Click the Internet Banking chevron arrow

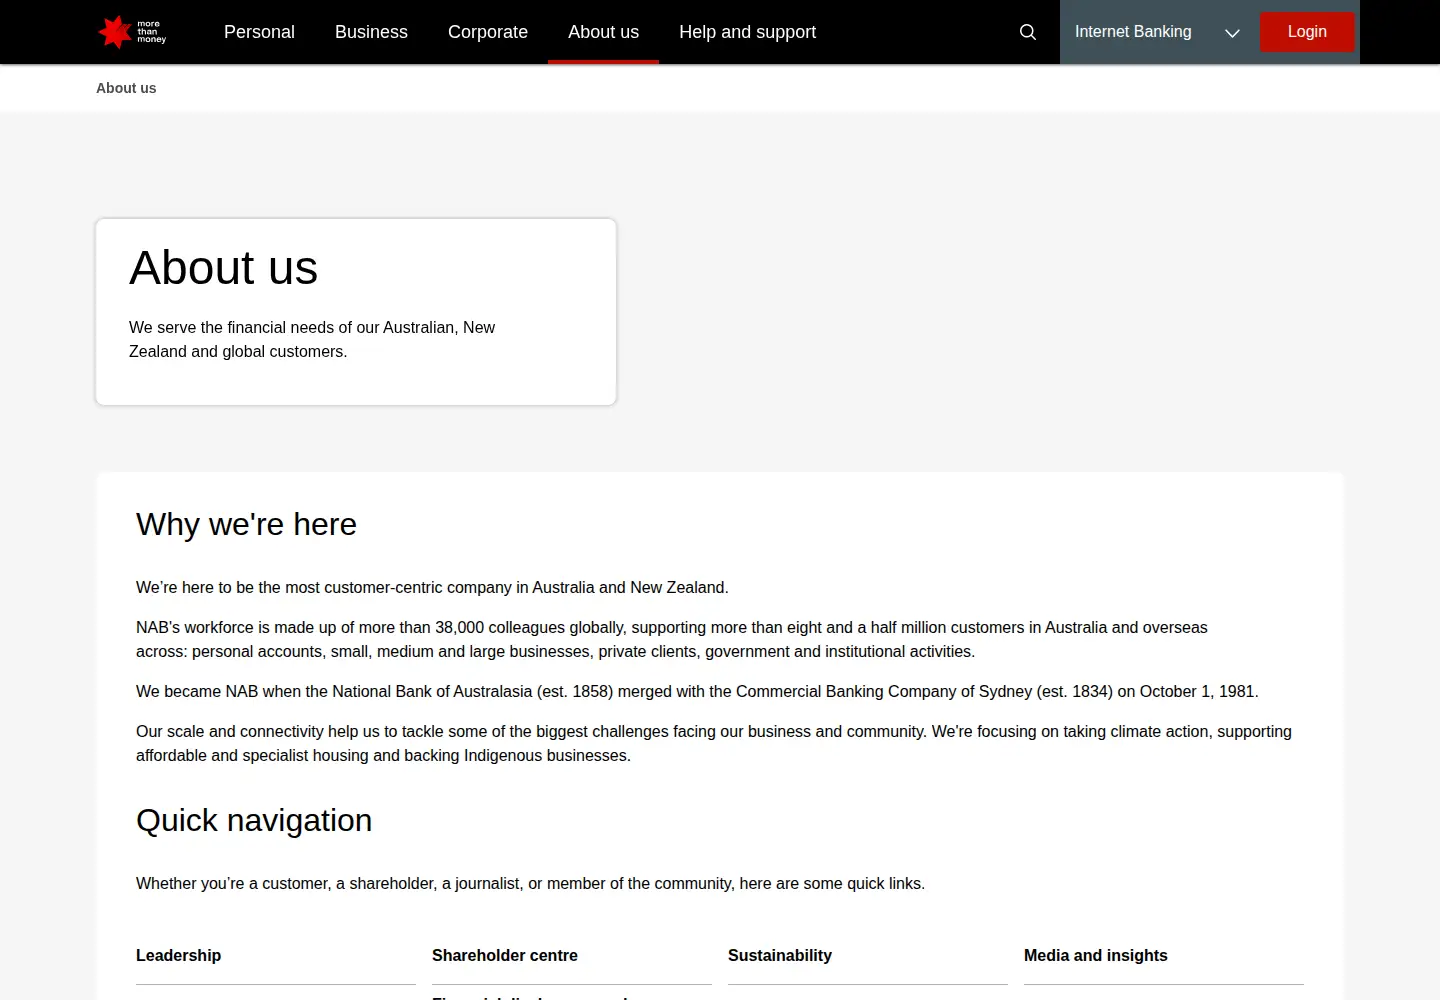point(1232,33)
